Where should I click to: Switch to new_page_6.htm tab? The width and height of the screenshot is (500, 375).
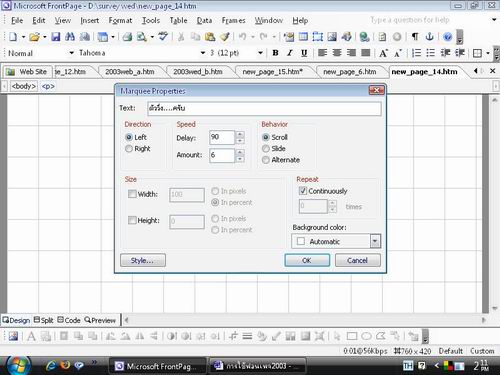[x=350, y=72]
